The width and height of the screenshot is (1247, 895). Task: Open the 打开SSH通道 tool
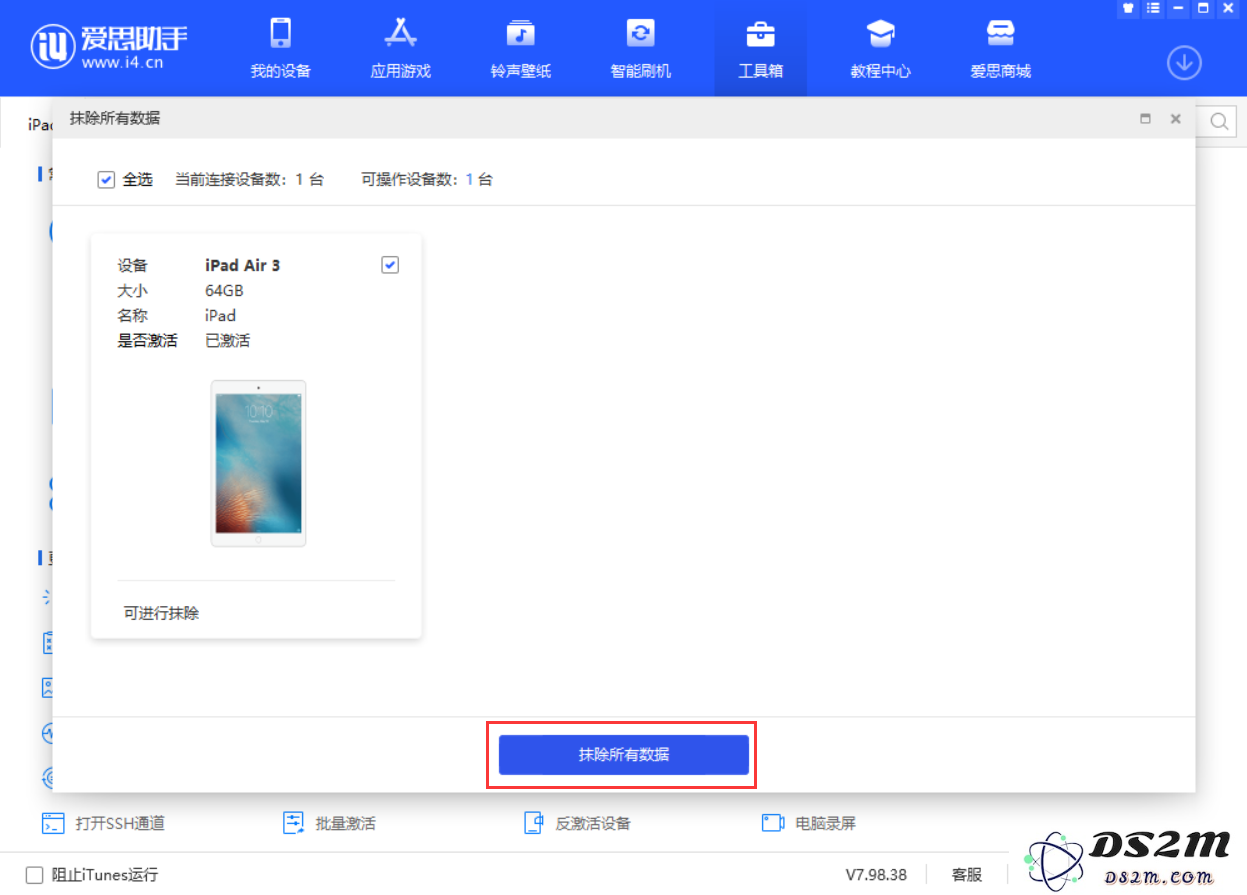(x=103, y=824)
